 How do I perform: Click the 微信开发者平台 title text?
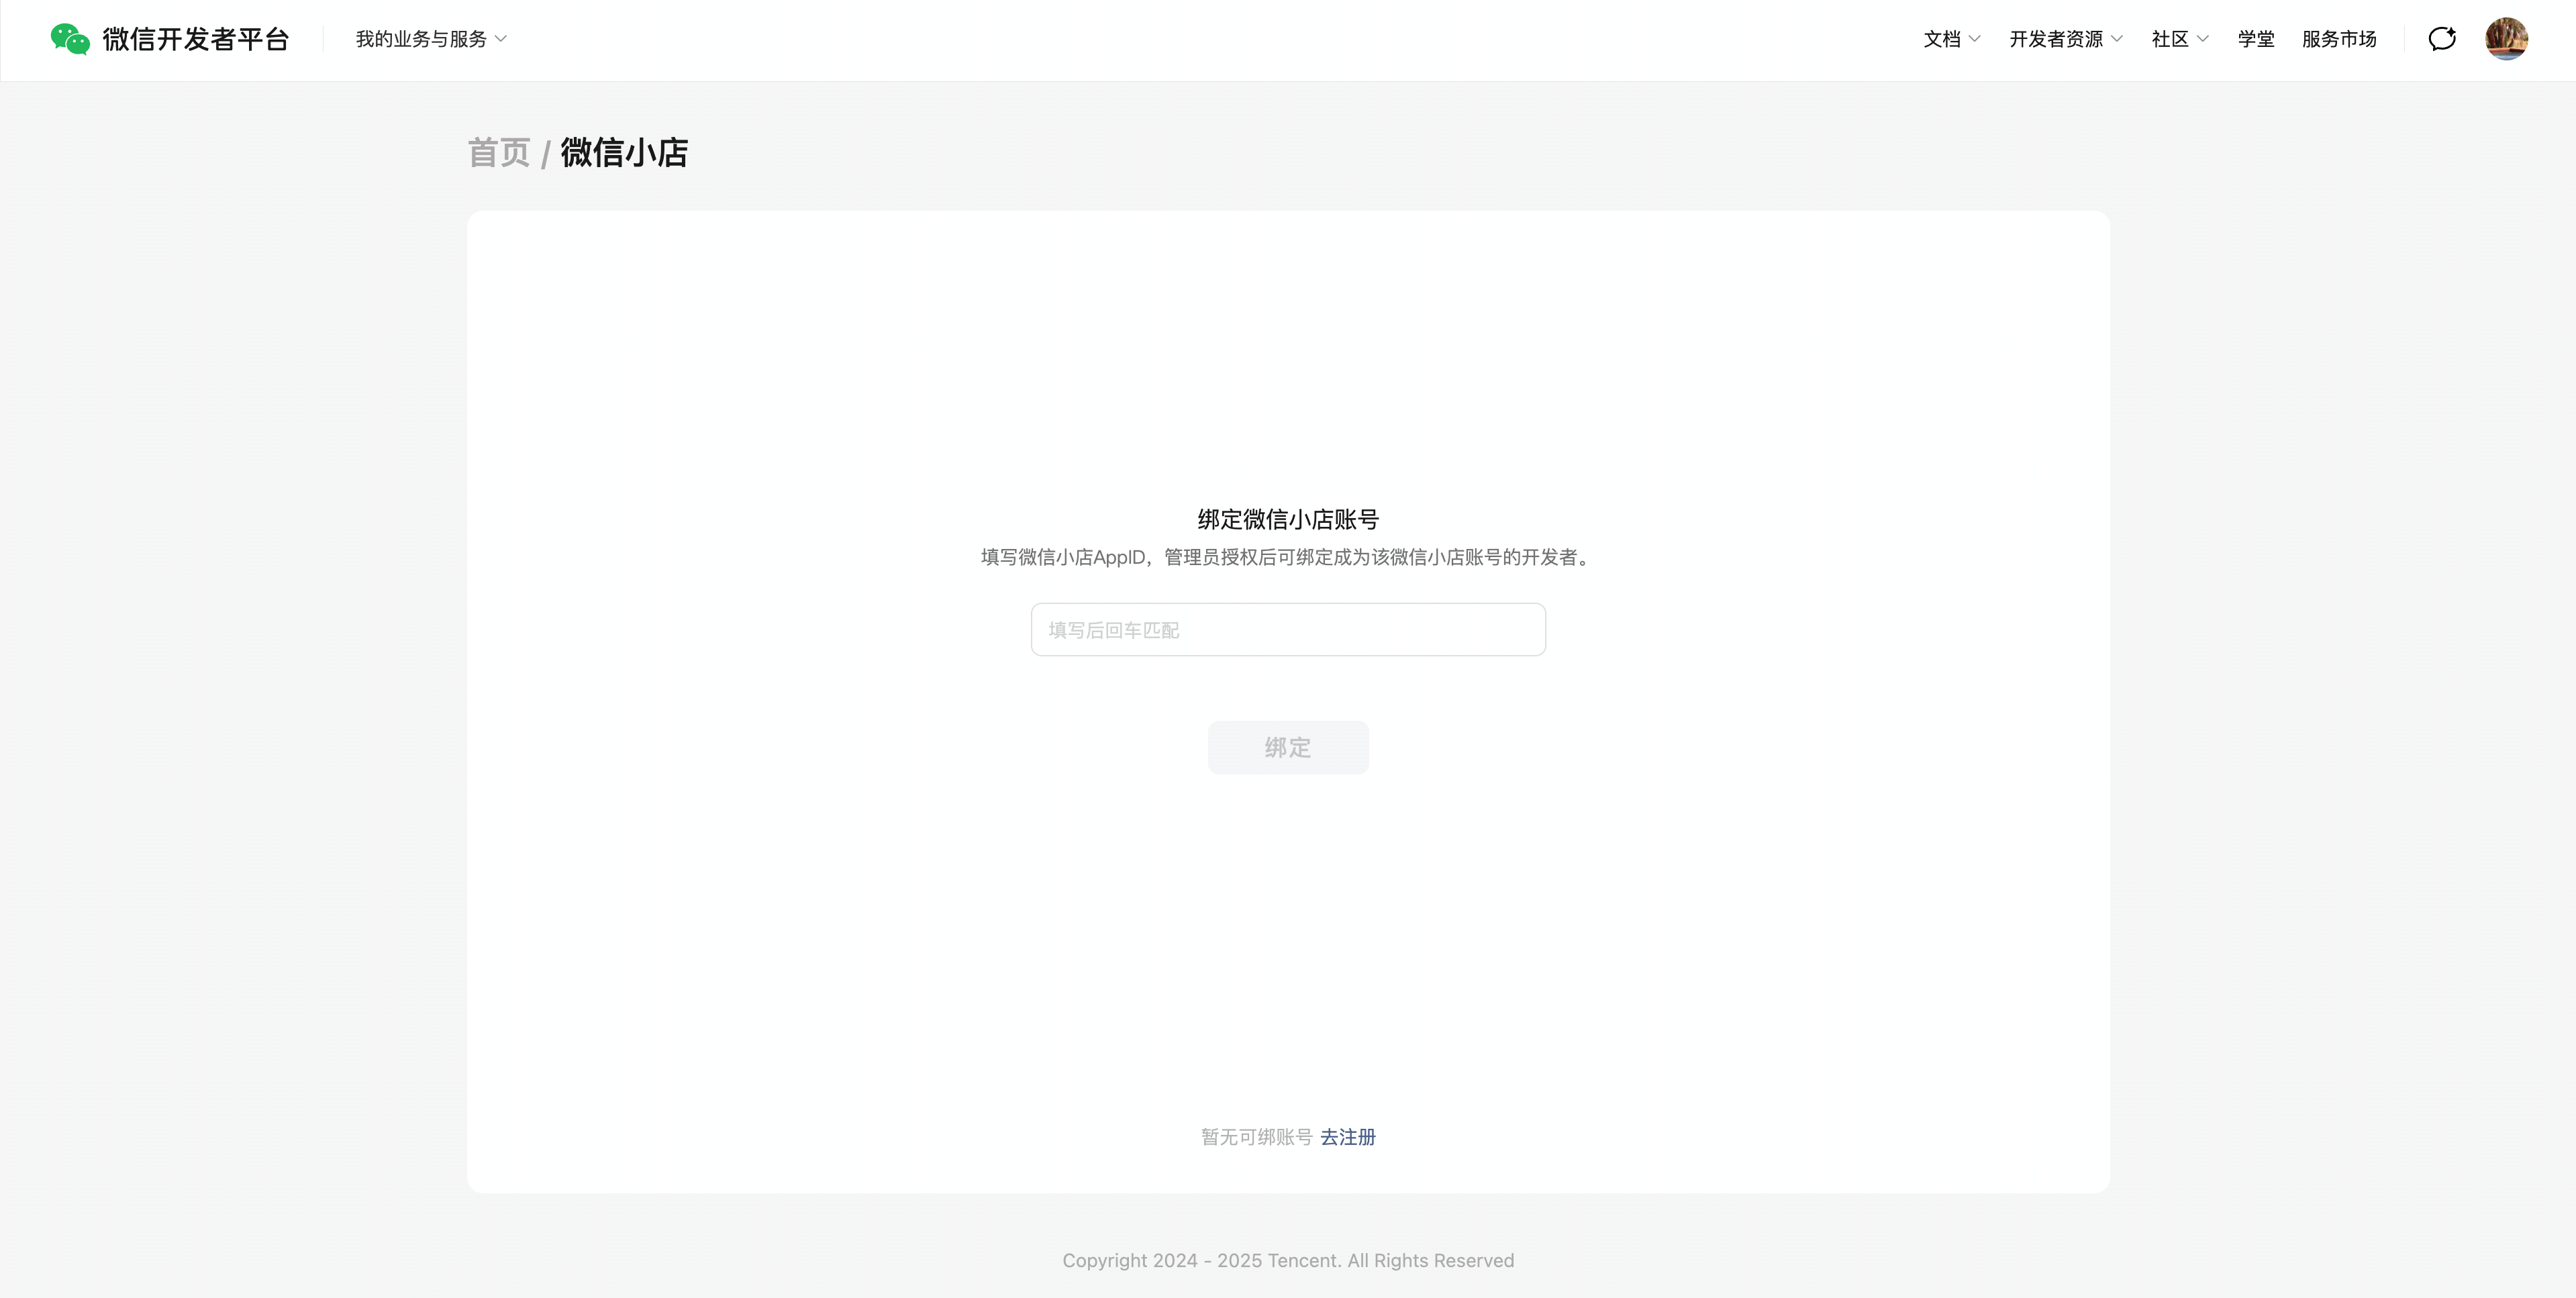pyautogui.click(x=196, y=39)
